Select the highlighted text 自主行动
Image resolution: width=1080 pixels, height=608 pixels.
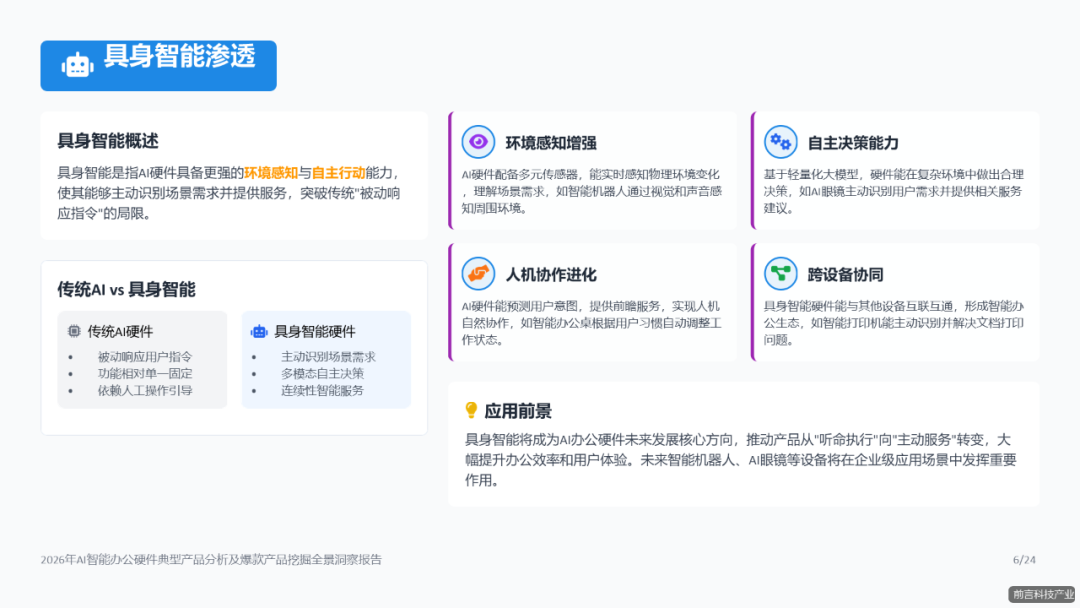pyautogui.click(x=338, y=172)
